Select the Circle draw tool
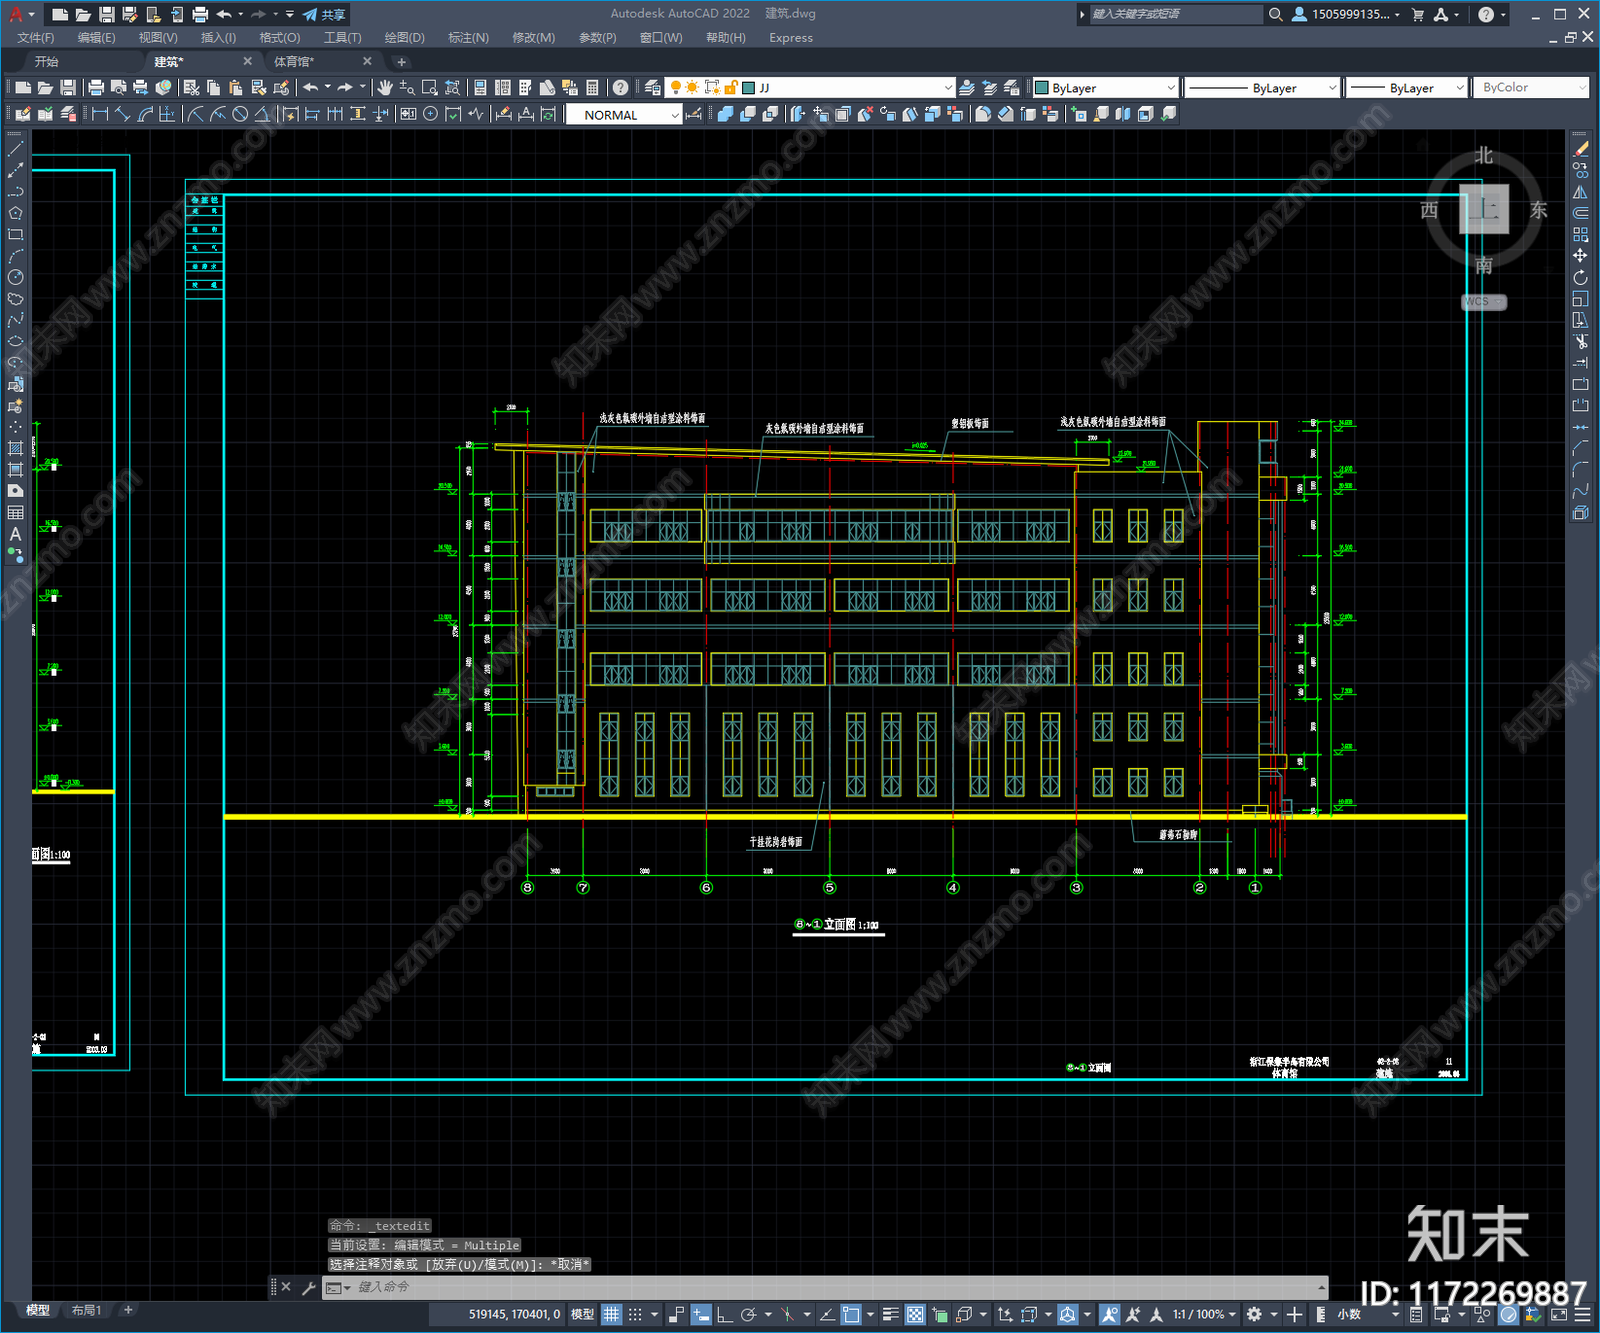The height and width of the screenshot is (1333, 1600). pos(15,277)
